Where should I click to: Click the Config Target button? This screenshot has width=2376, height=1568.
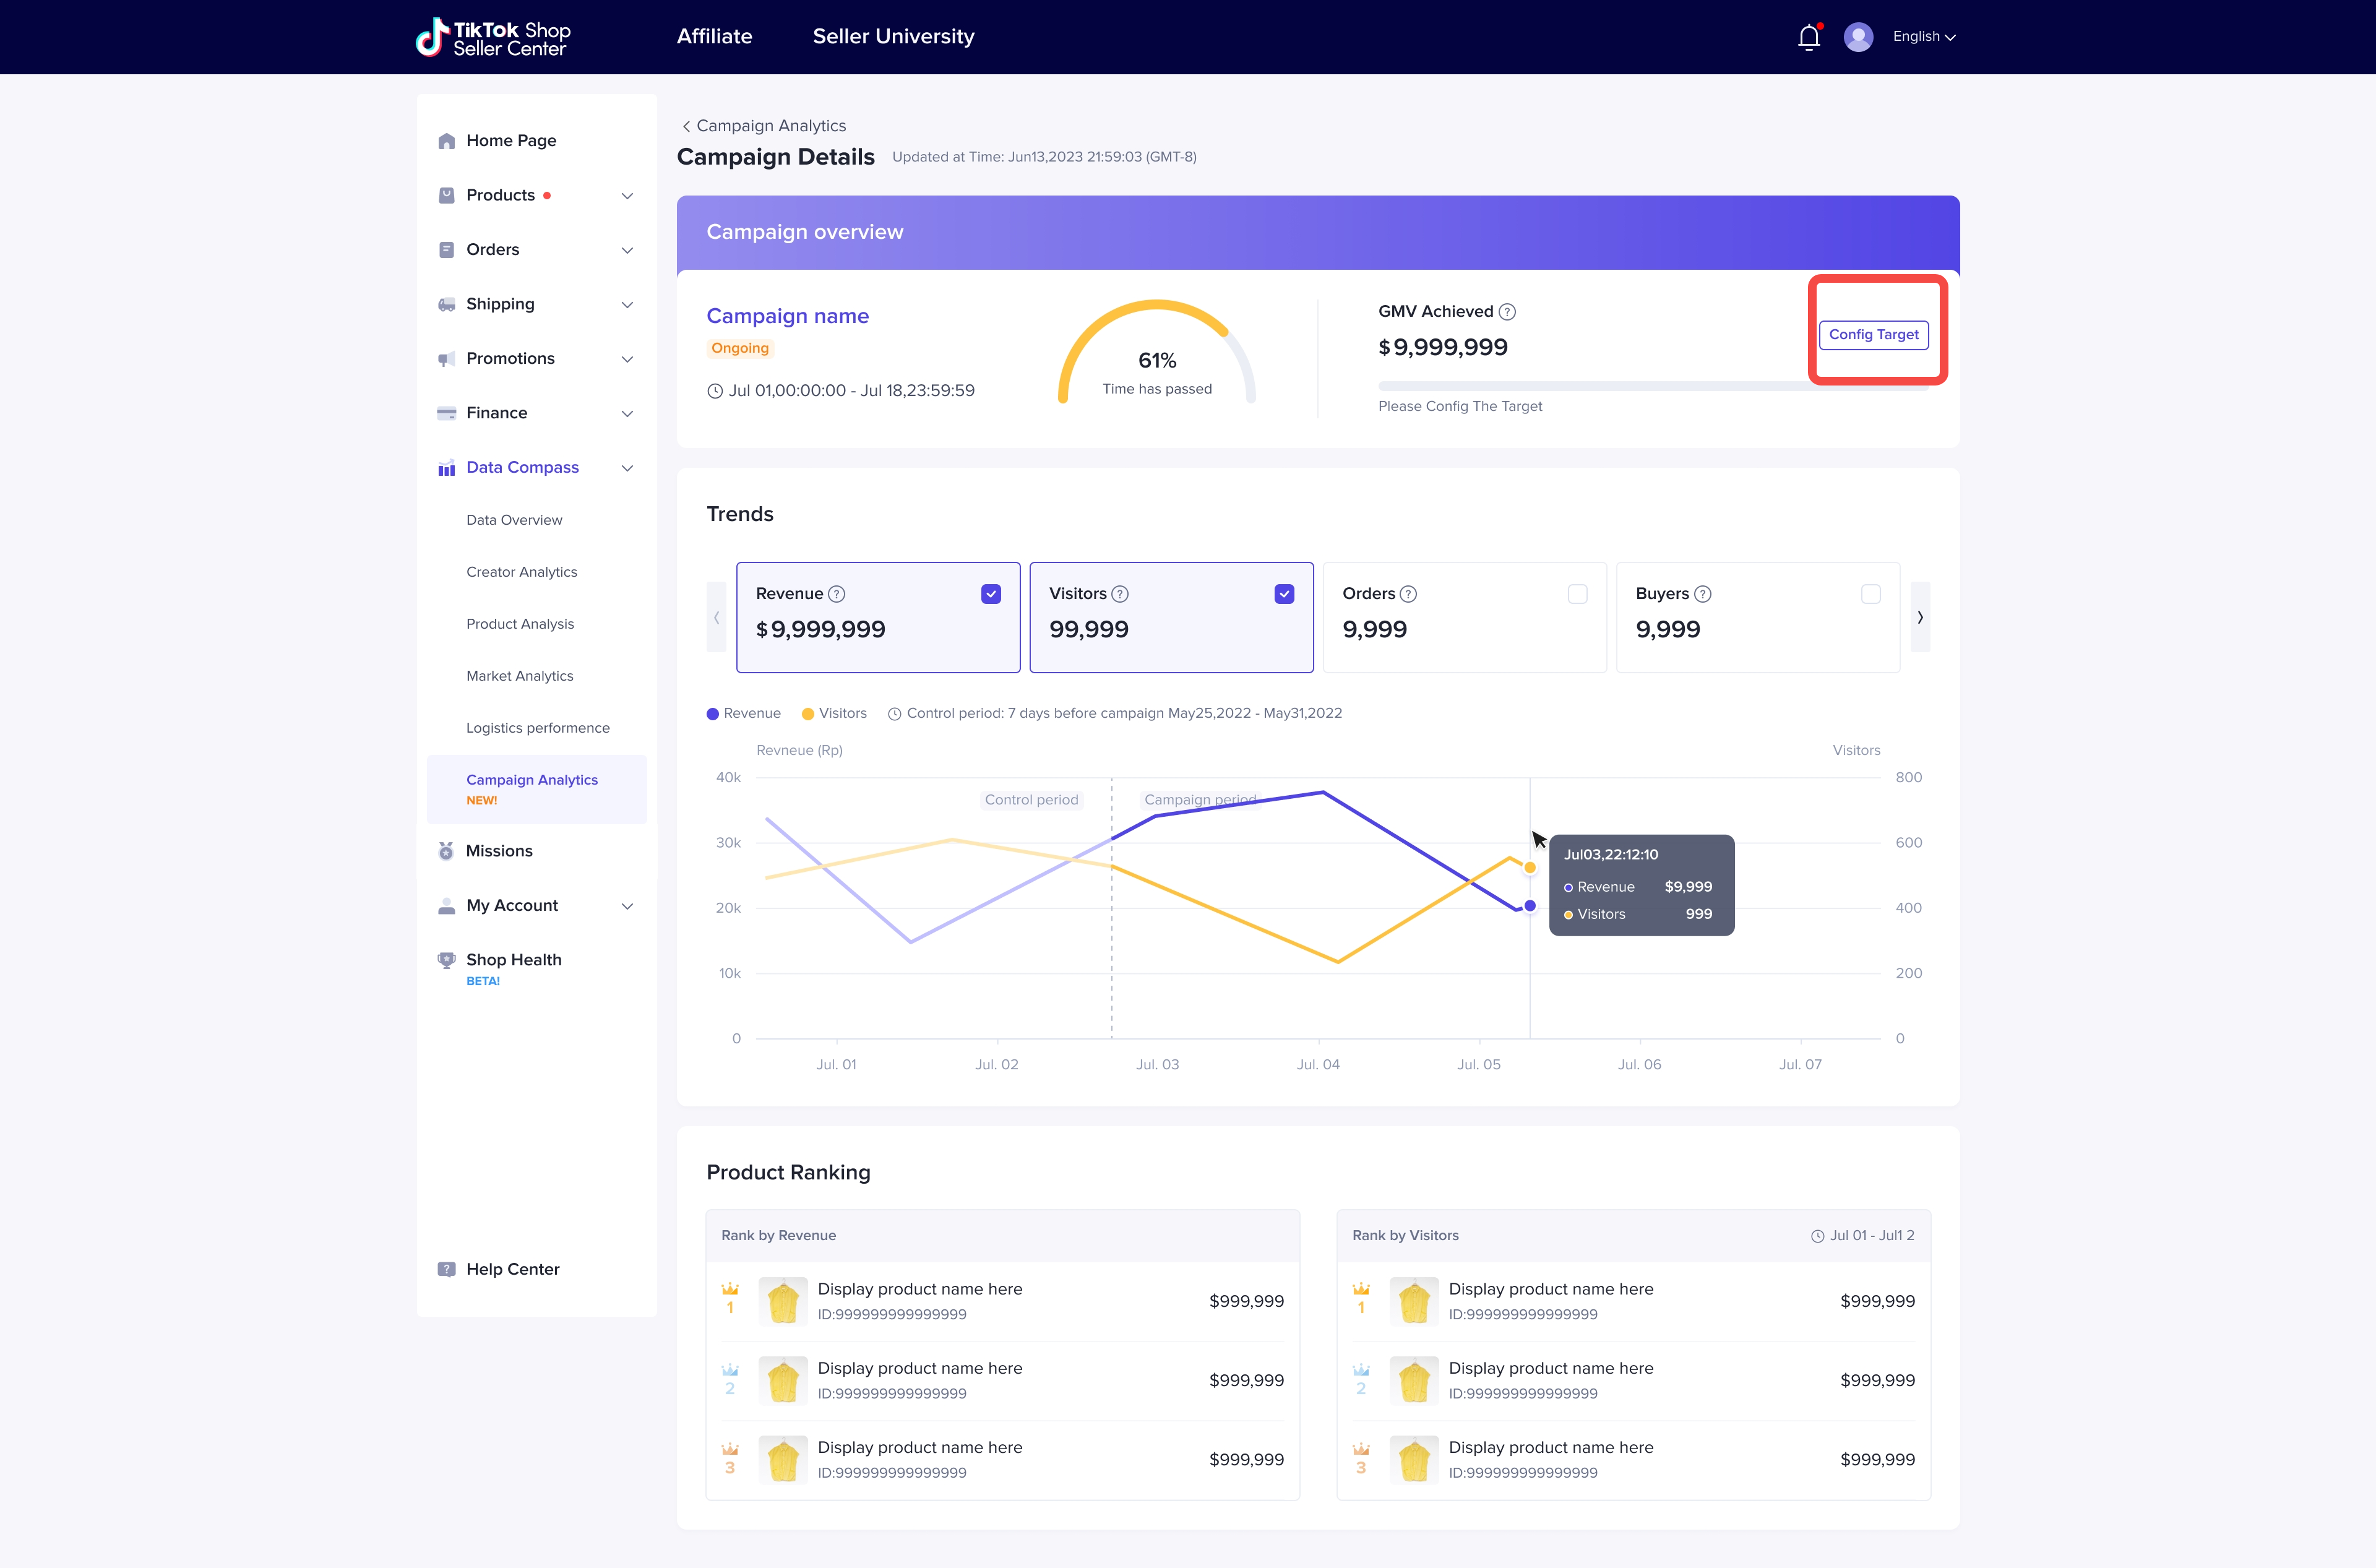coord(1873,335)
